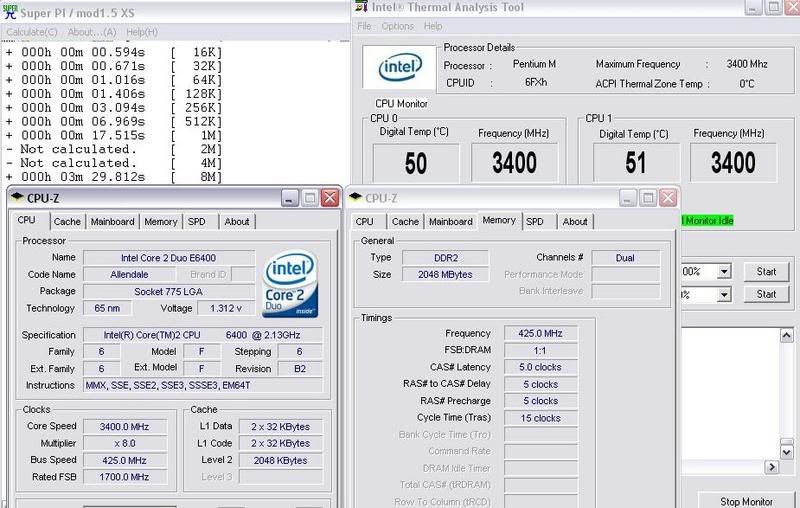The width and height of the screenshot is (800, 508).
Task: Click the FSB:DRAM value 1:1
Action: click(x=540, y=350)
